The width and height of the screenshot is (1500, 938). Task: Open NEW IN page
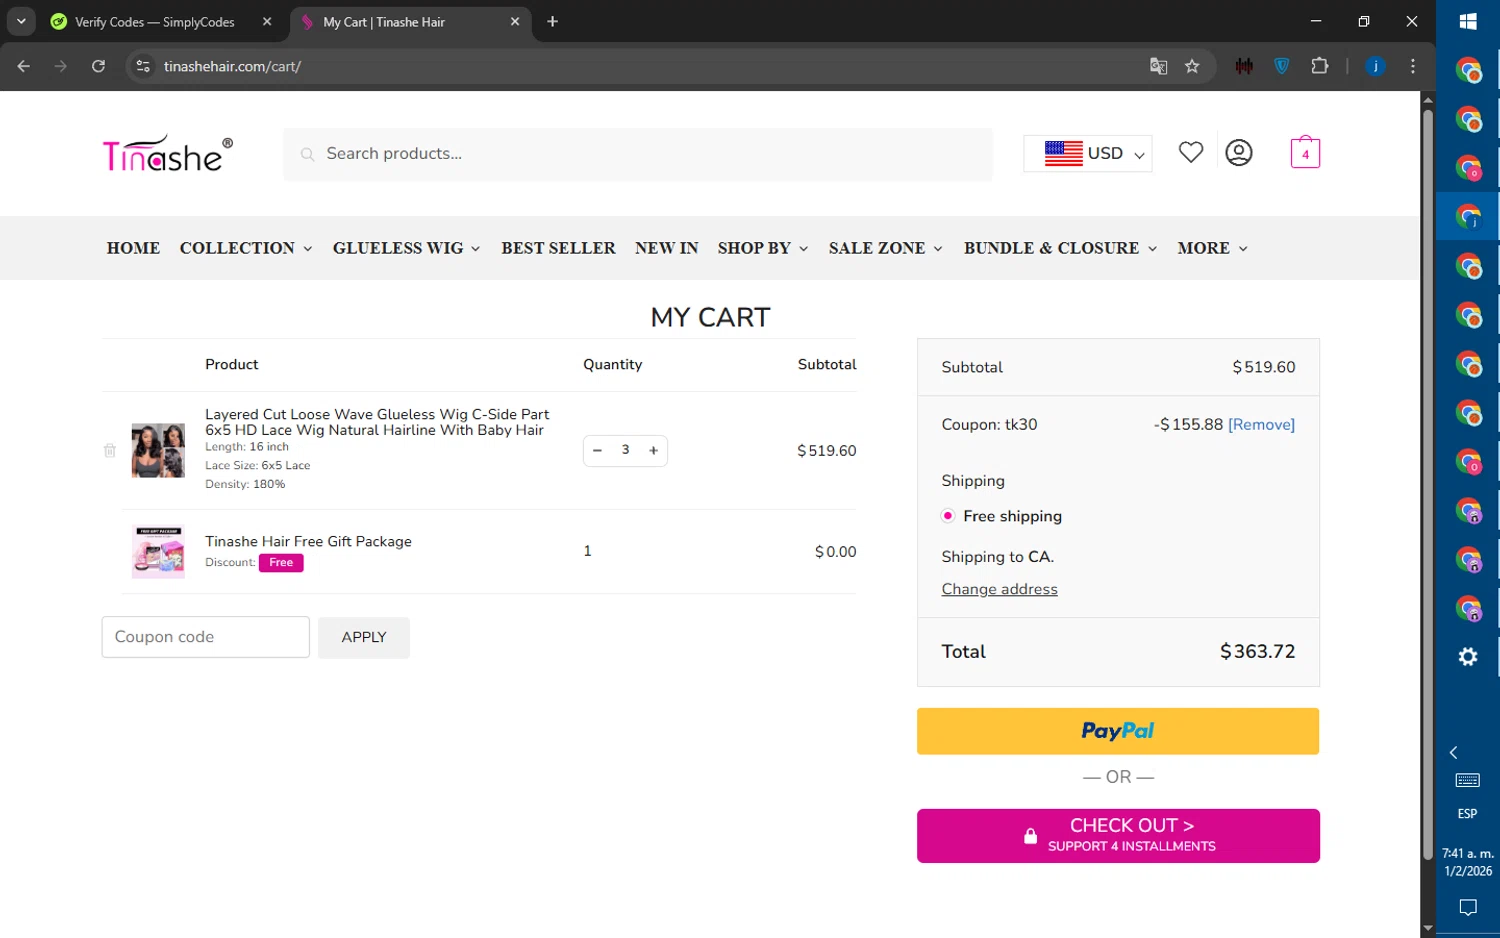tap(666, 248)
